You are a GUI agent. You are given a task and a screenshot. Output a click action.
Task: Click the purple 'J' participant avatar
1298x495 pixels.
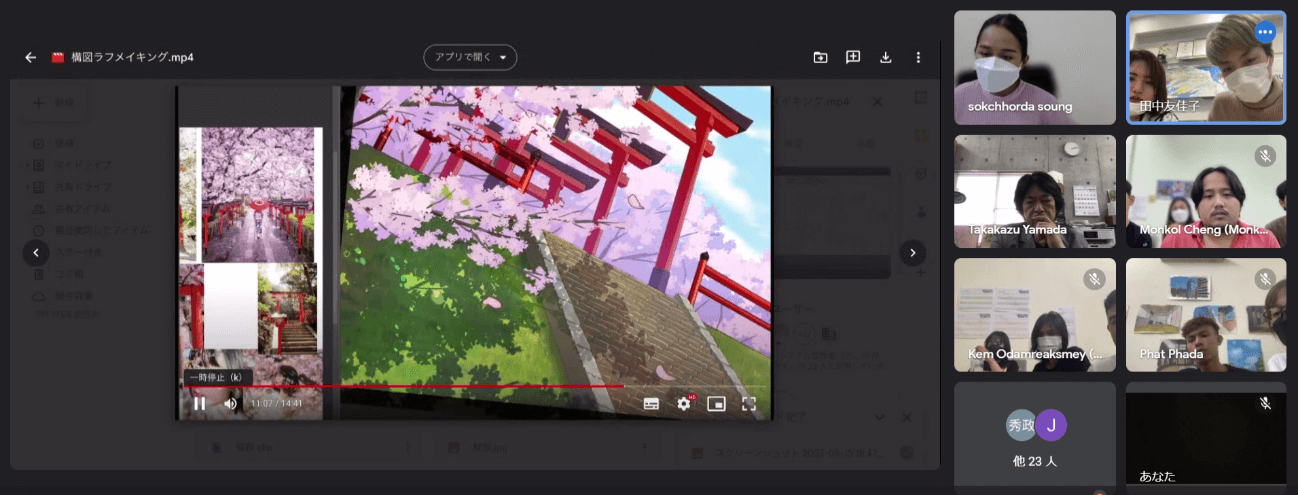click(1051, 425)
